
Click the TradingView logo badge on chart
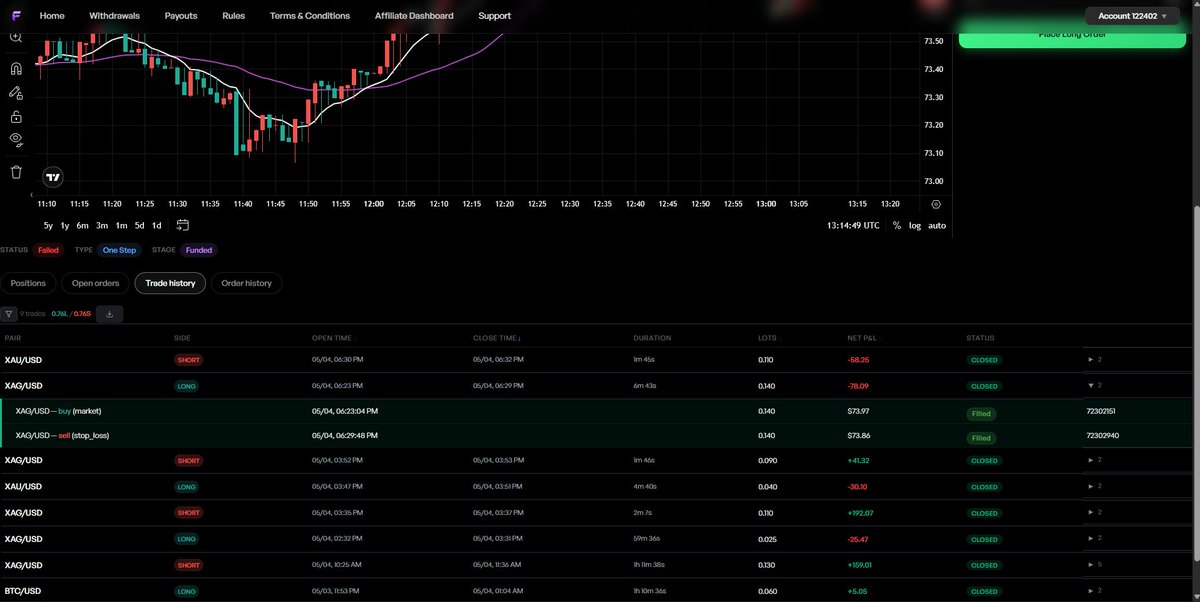[53, 178]
